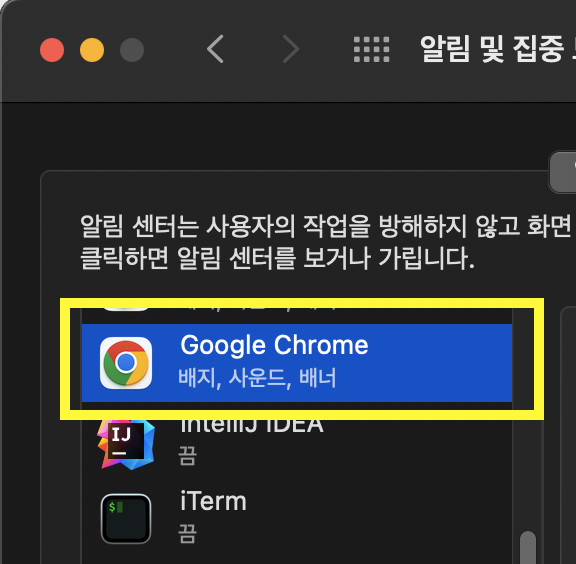Click the app list scrollbar thumb
Viewport: 576px width, 564px height.
[528, 547]
